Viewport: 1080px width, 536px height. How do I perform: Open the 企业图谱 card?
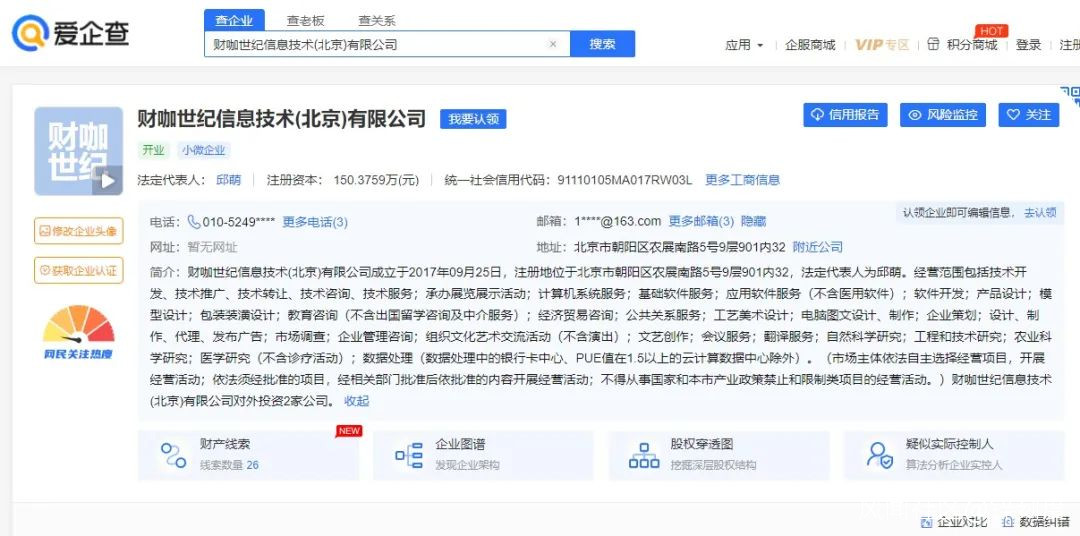click(483, 455)
